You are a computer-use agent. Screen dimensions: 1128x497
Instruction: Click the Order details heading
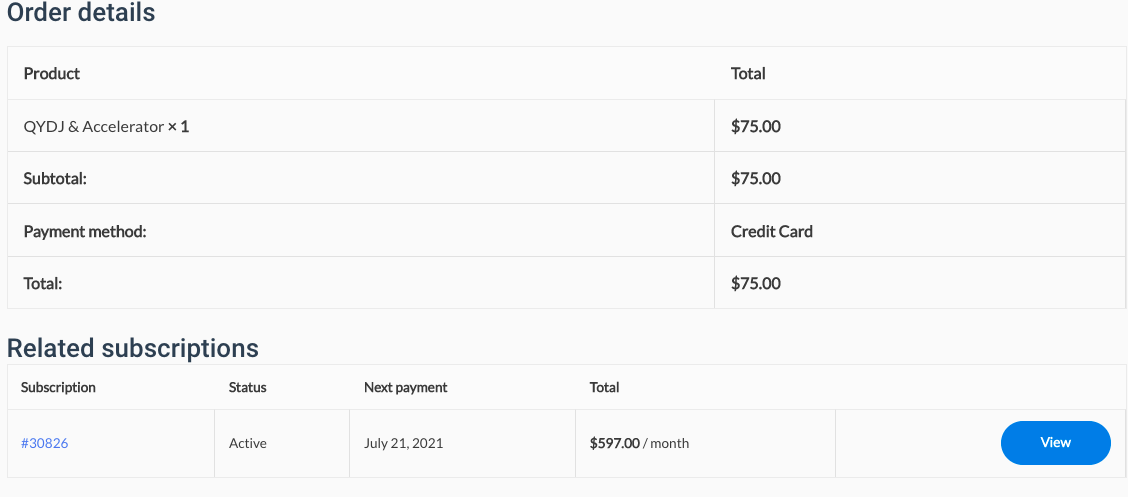tap(81, 13)
